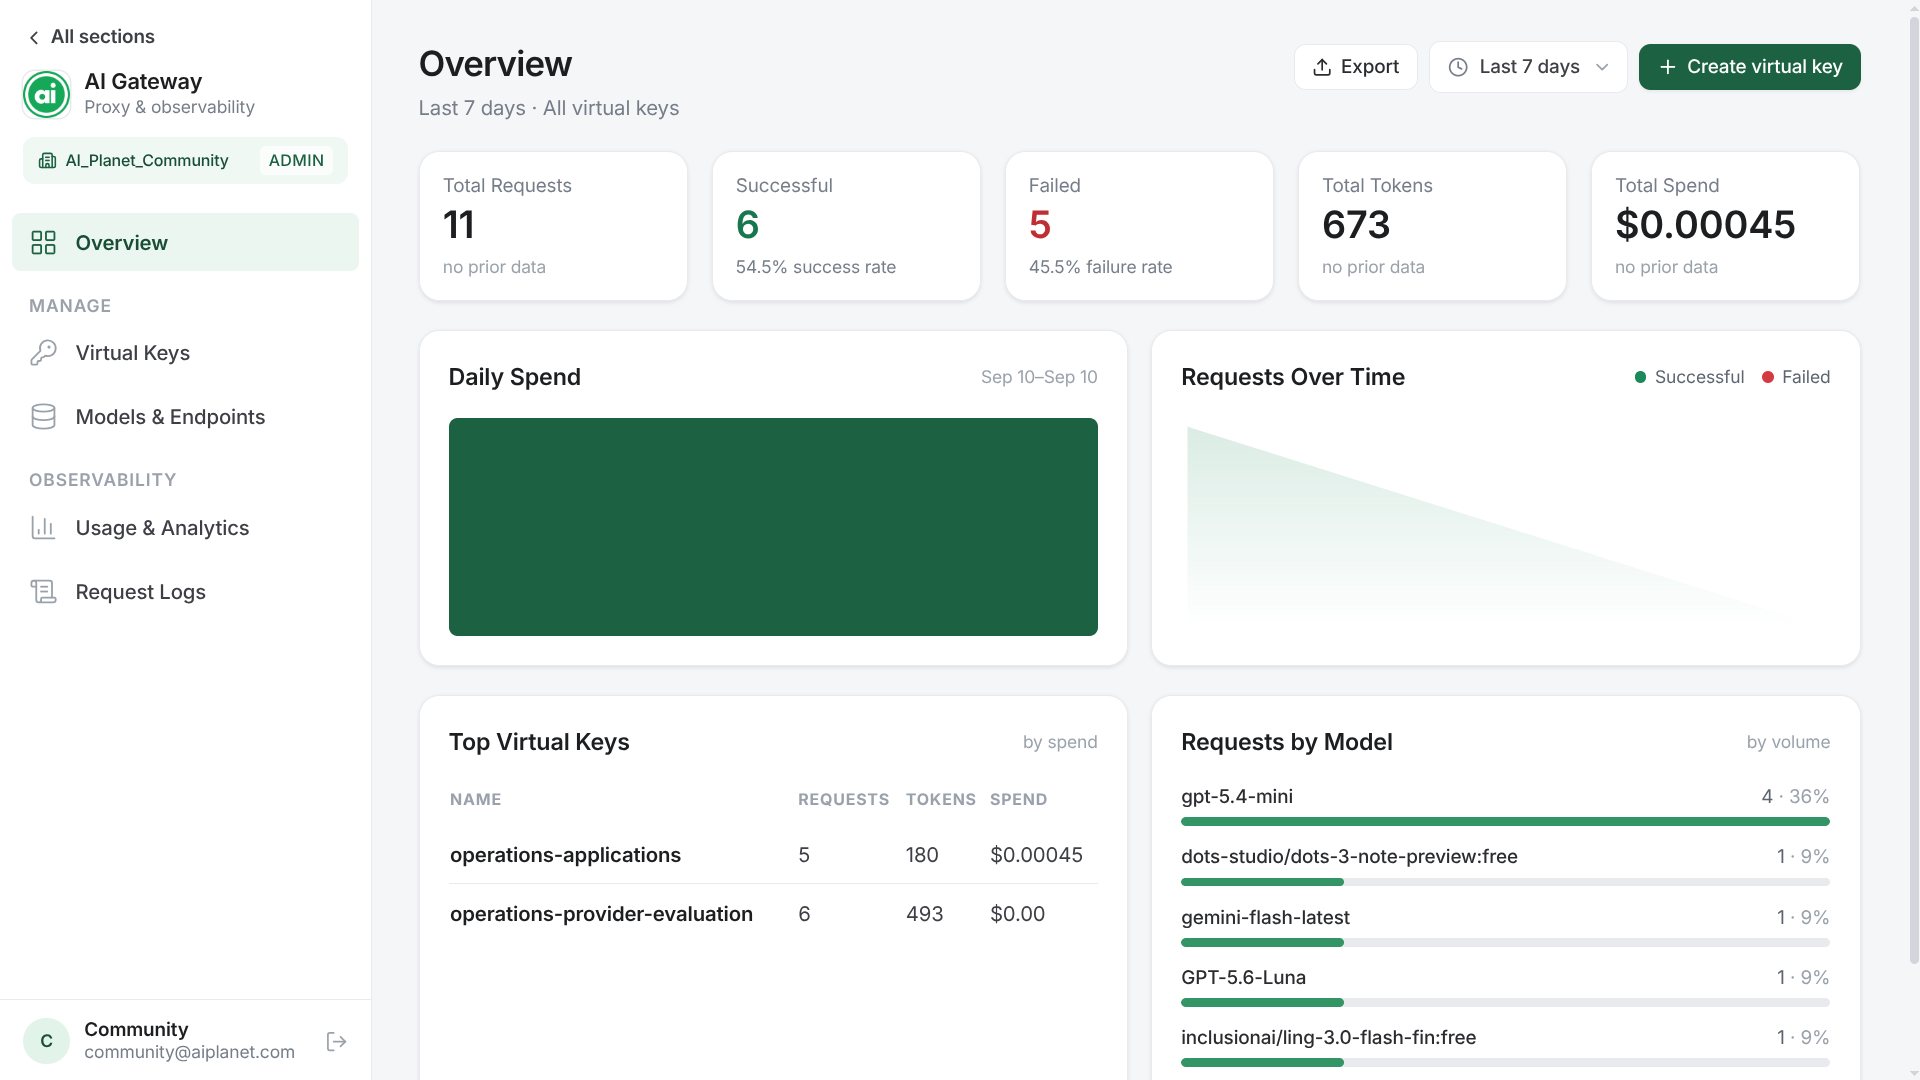
Task: Click the Failed stat card
Action: click(x=1139, y=226)
